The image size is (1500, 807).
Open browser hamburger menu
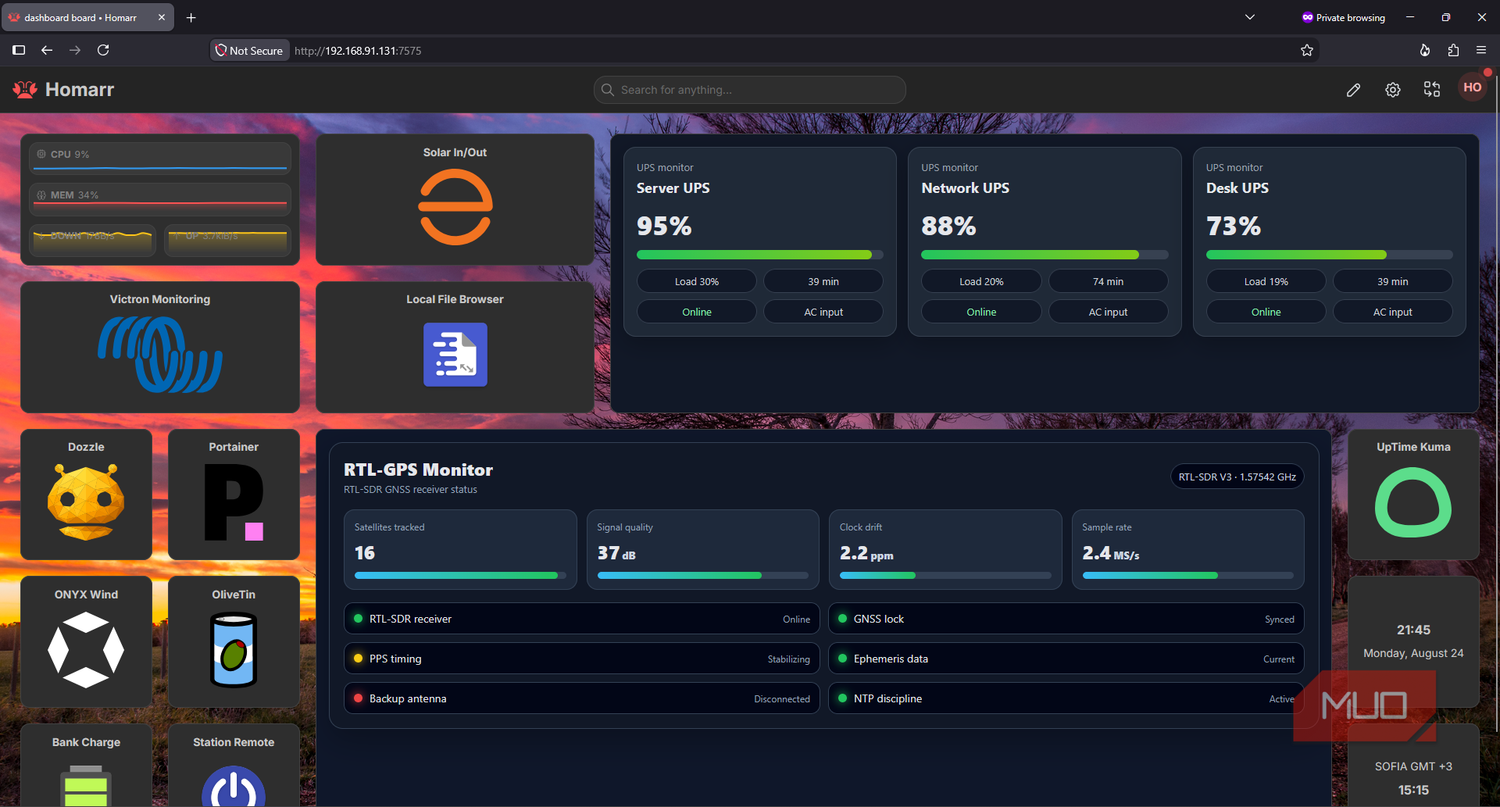coord(1481,50)
